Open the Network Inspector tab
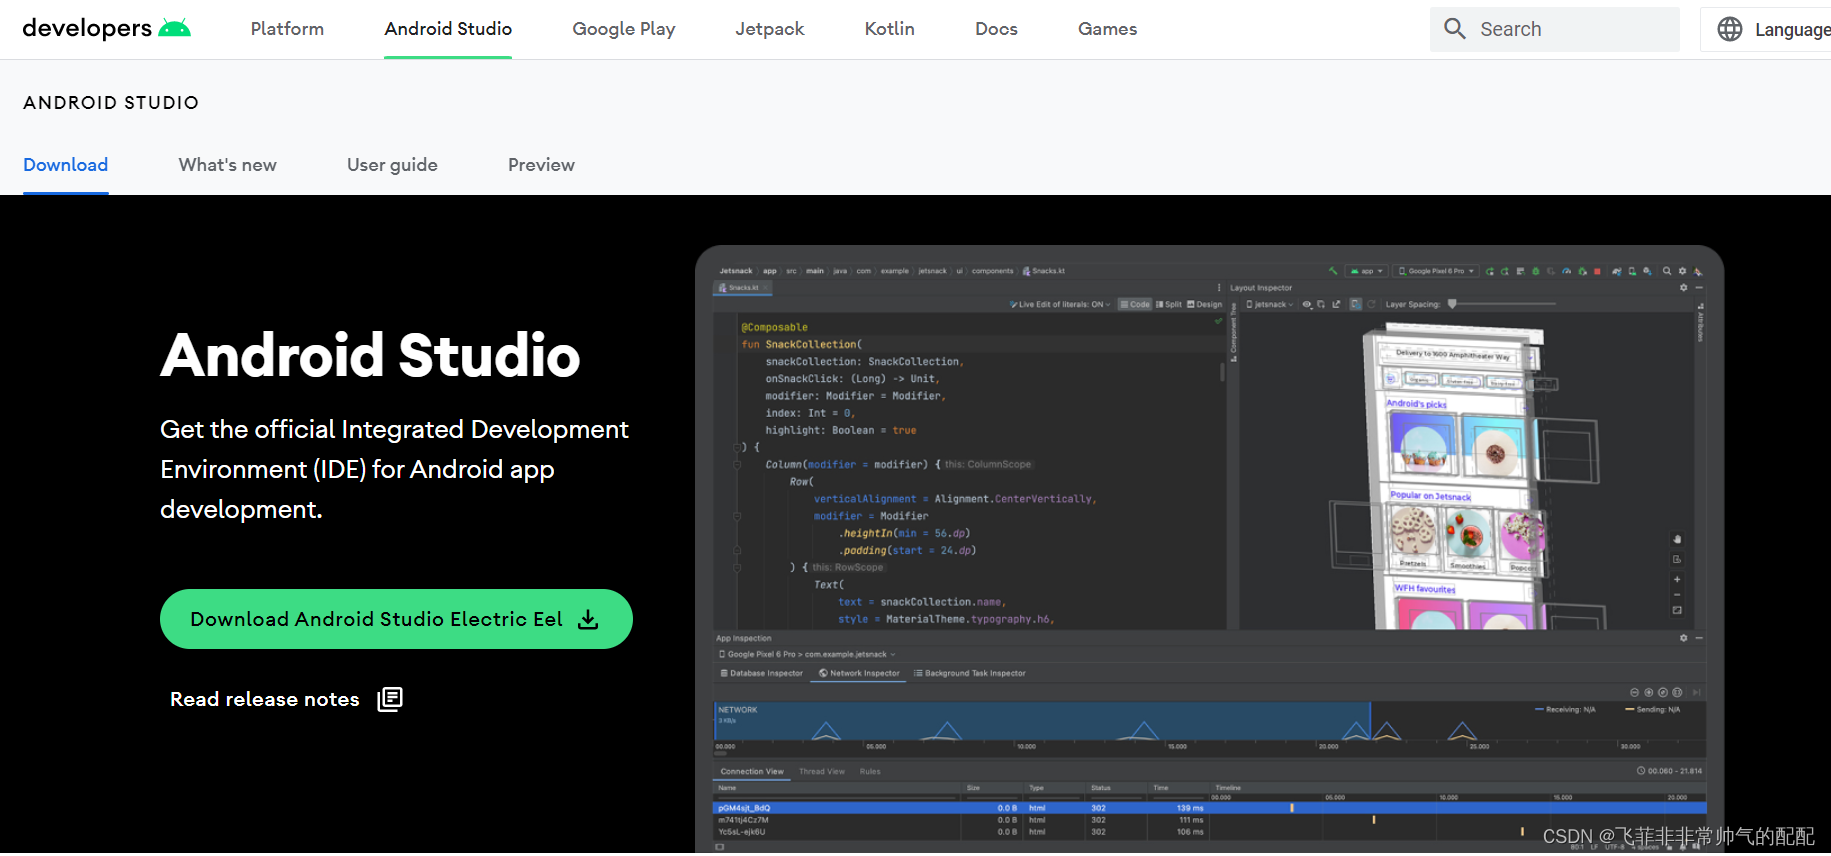Viewport: 1831px width, 856px height. point(859,673)
